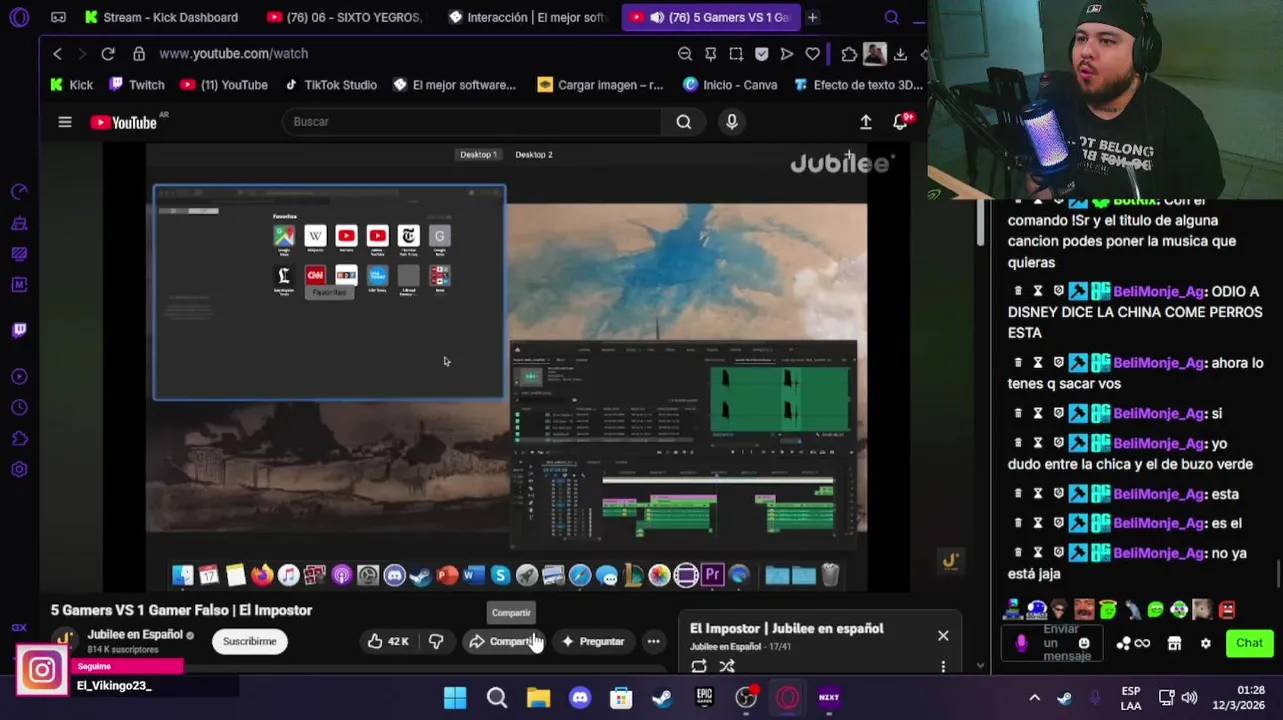
Task: Click the Preguntar button
Action: 592,641
